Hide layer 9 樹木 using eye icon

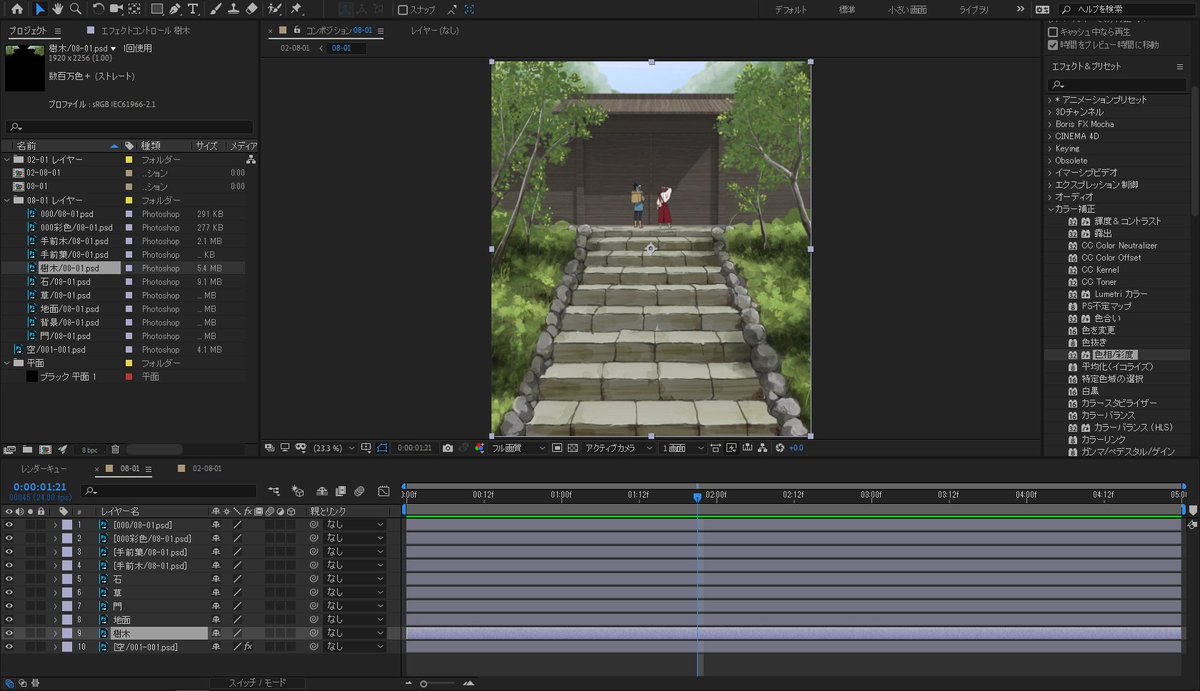pos(9,633)
